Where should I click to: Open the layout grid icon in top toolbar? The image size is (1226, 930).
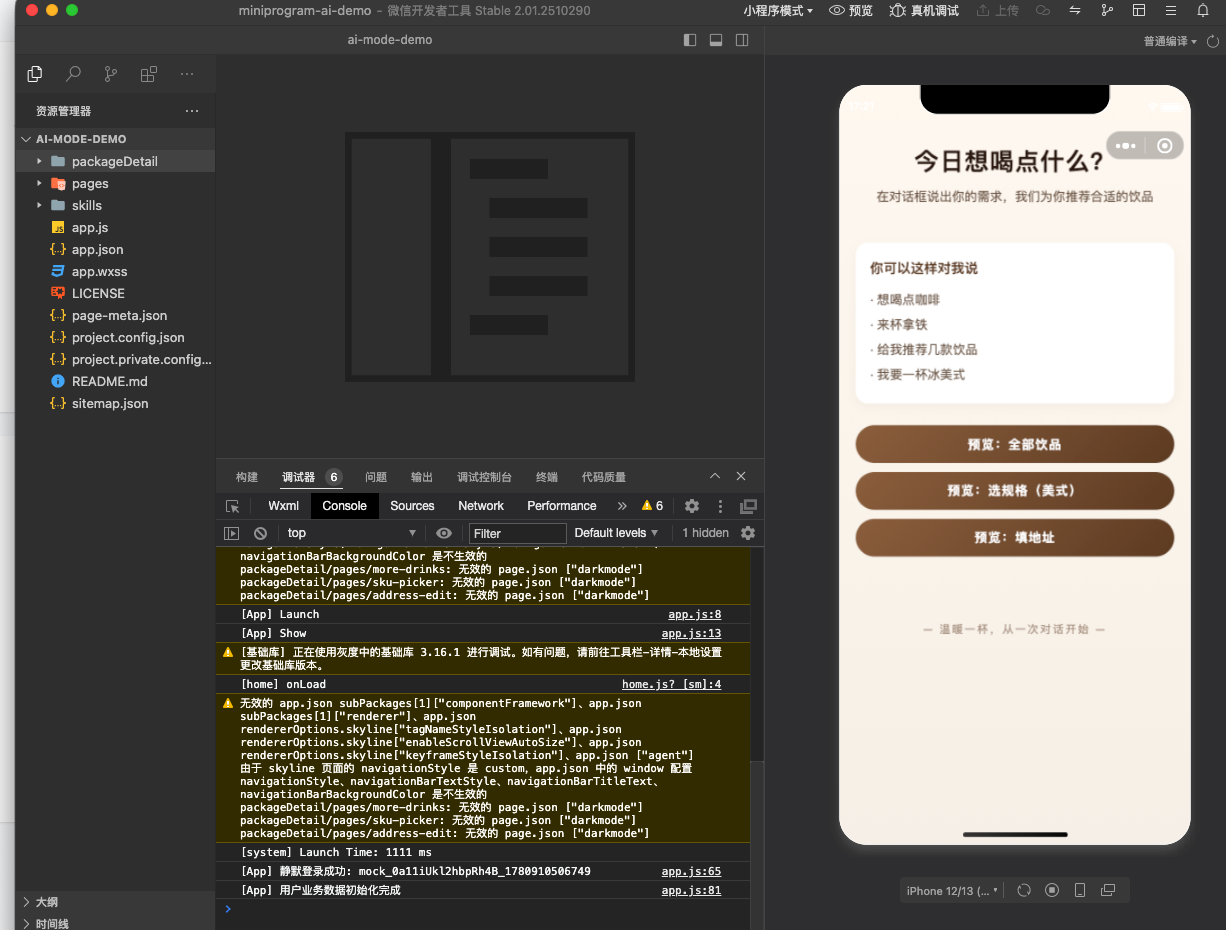1139,10
